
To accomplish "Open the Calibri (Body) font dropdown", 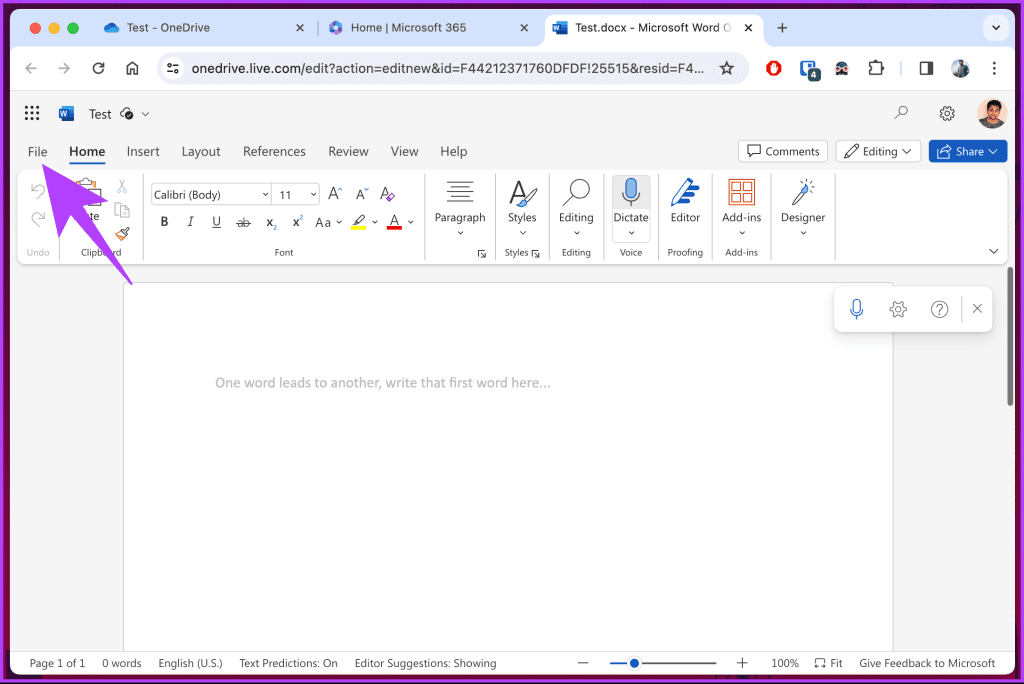I will tap(211, 195).
